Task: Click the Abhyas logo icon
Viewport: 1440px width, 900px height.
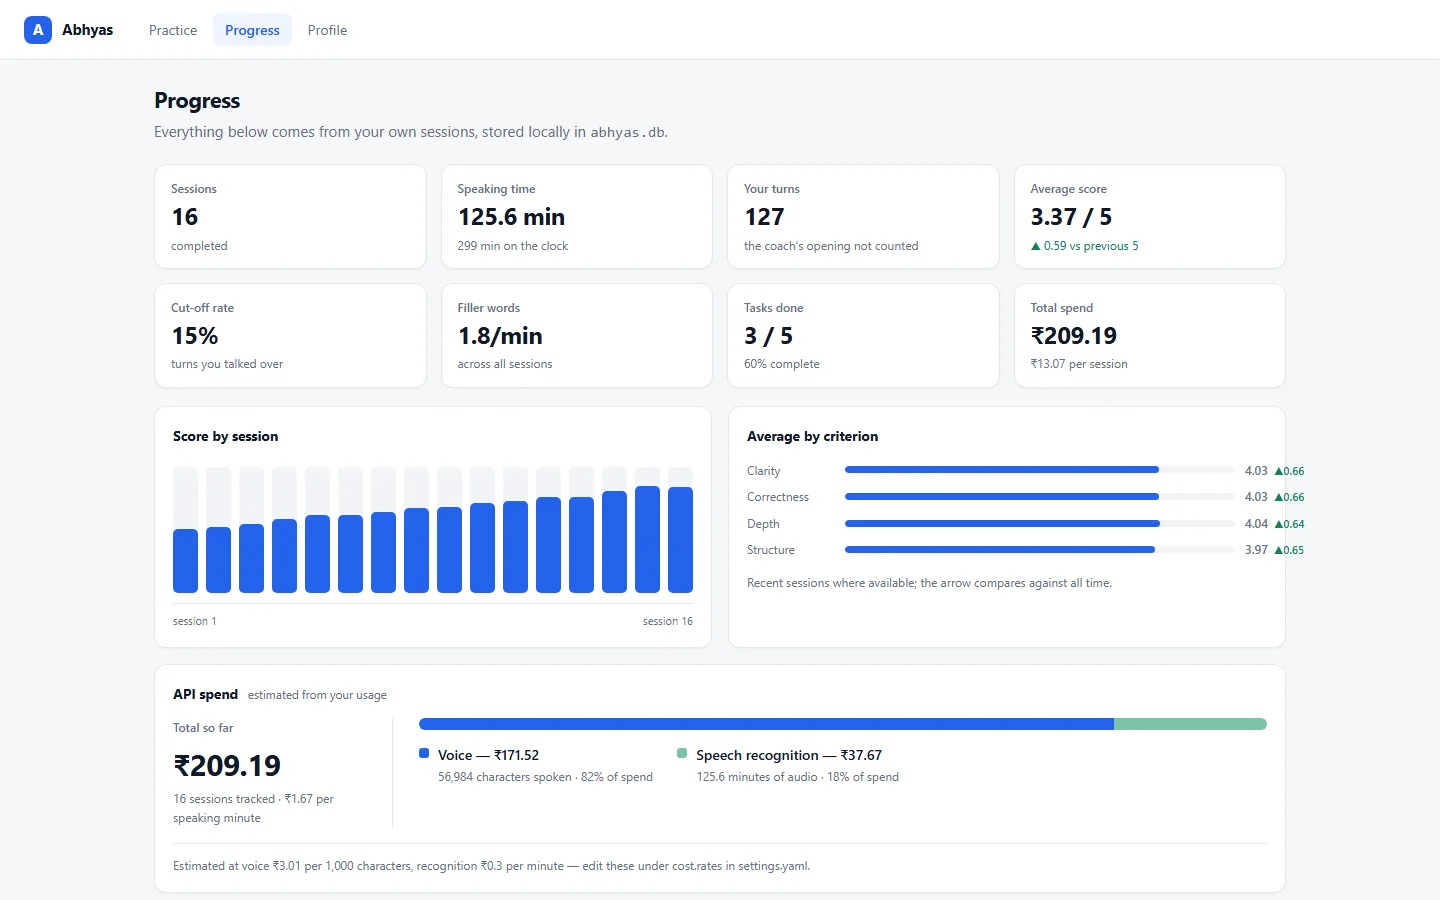Action: [38, 30]
